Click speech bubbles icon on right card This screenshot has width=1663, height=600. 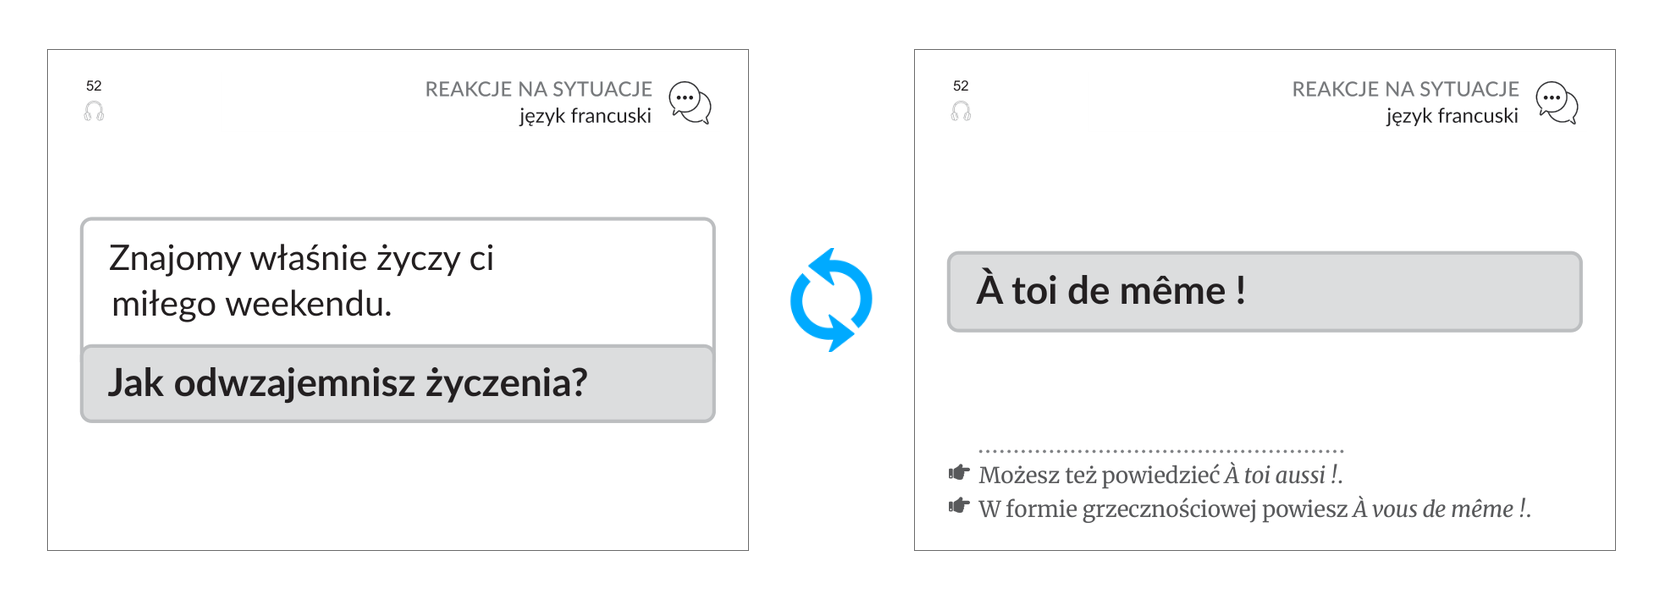click(x=1557, y=103)
